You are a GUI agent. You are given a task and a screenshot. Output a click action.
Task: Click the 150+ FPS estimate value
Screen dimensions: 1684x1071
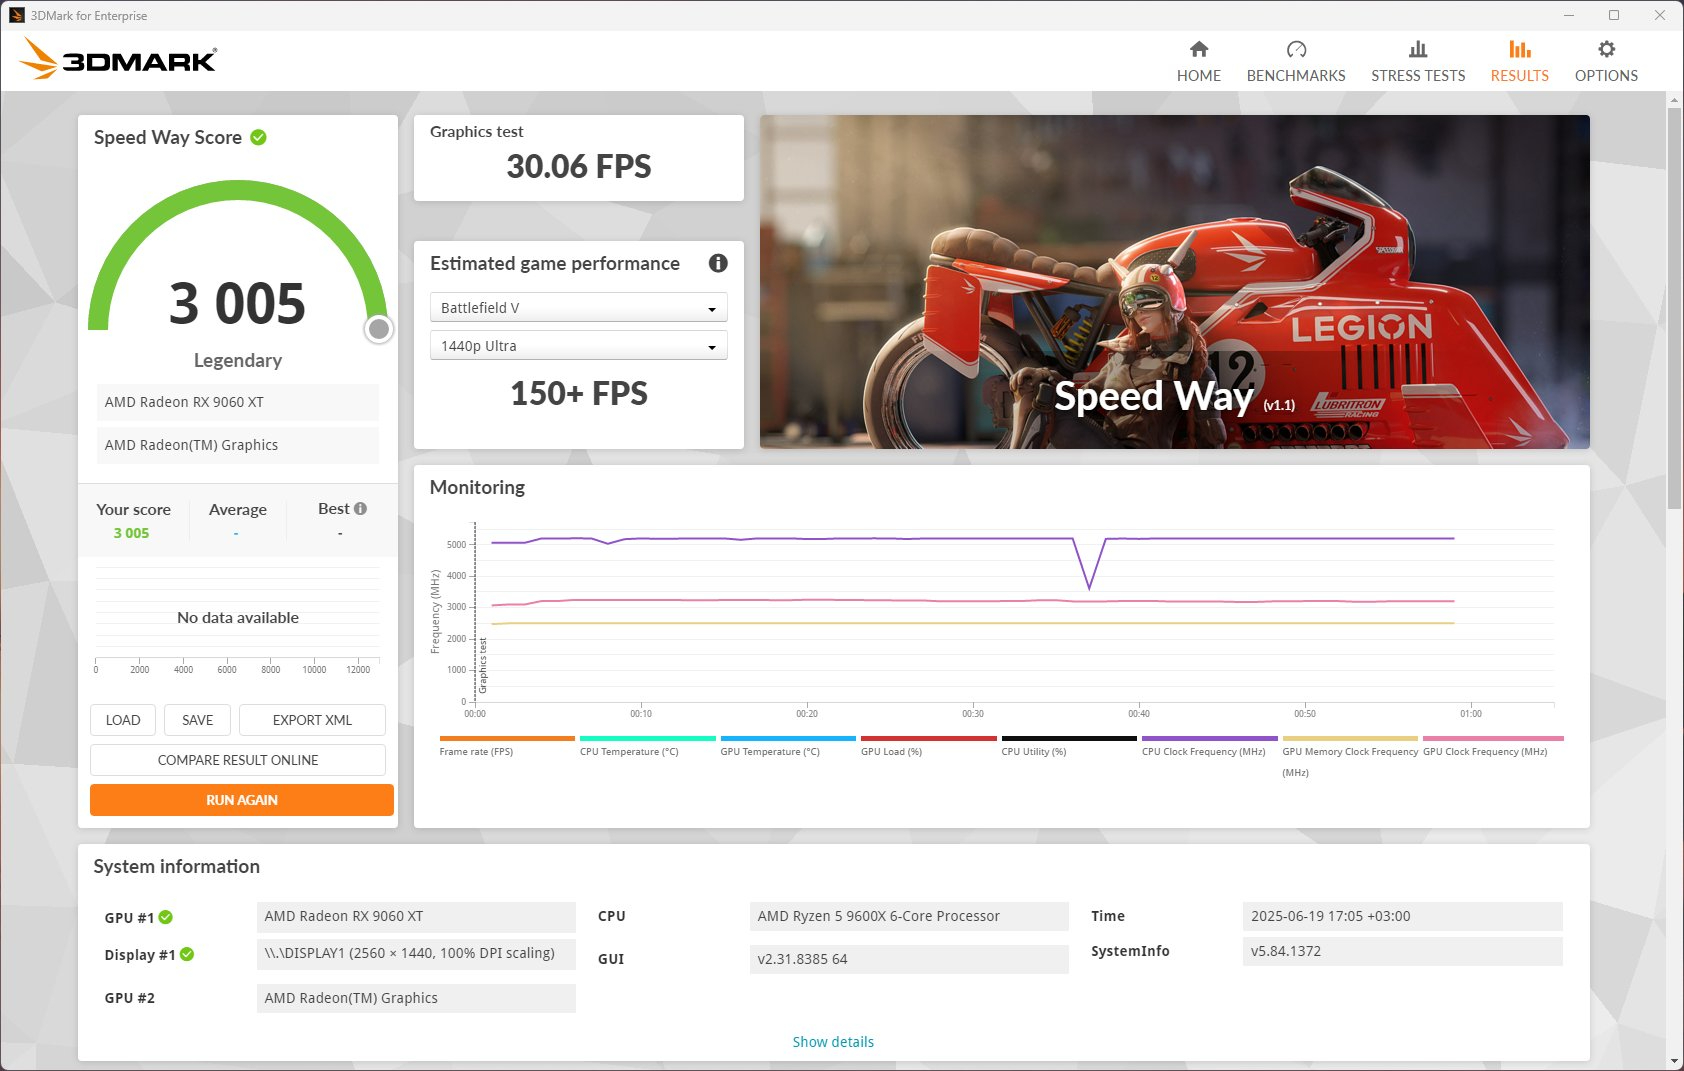coord(579,393)
